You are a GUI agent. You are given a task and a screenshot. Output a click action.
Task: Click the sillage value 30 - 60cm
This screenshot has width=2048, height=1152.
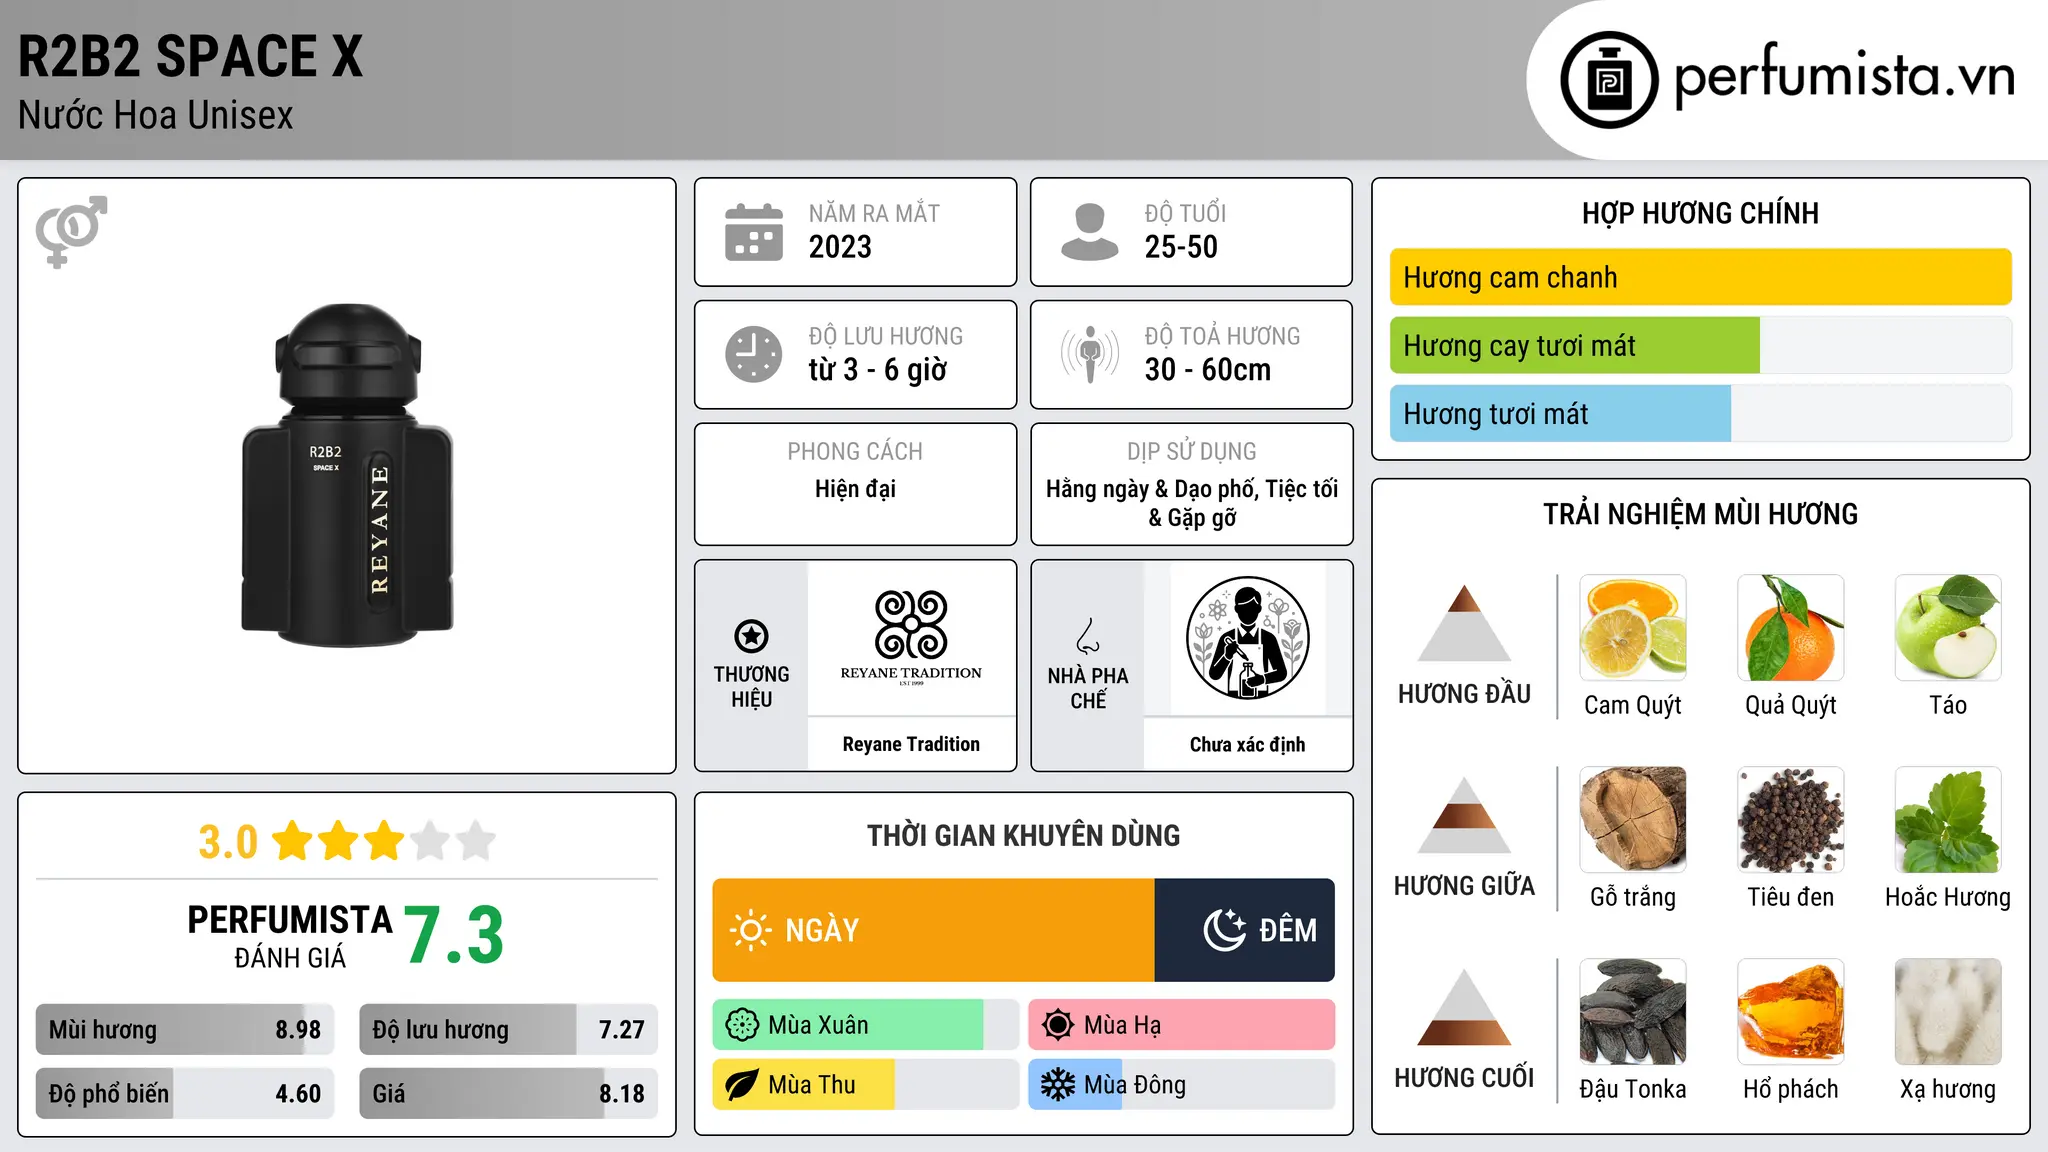coord(1208,370)
